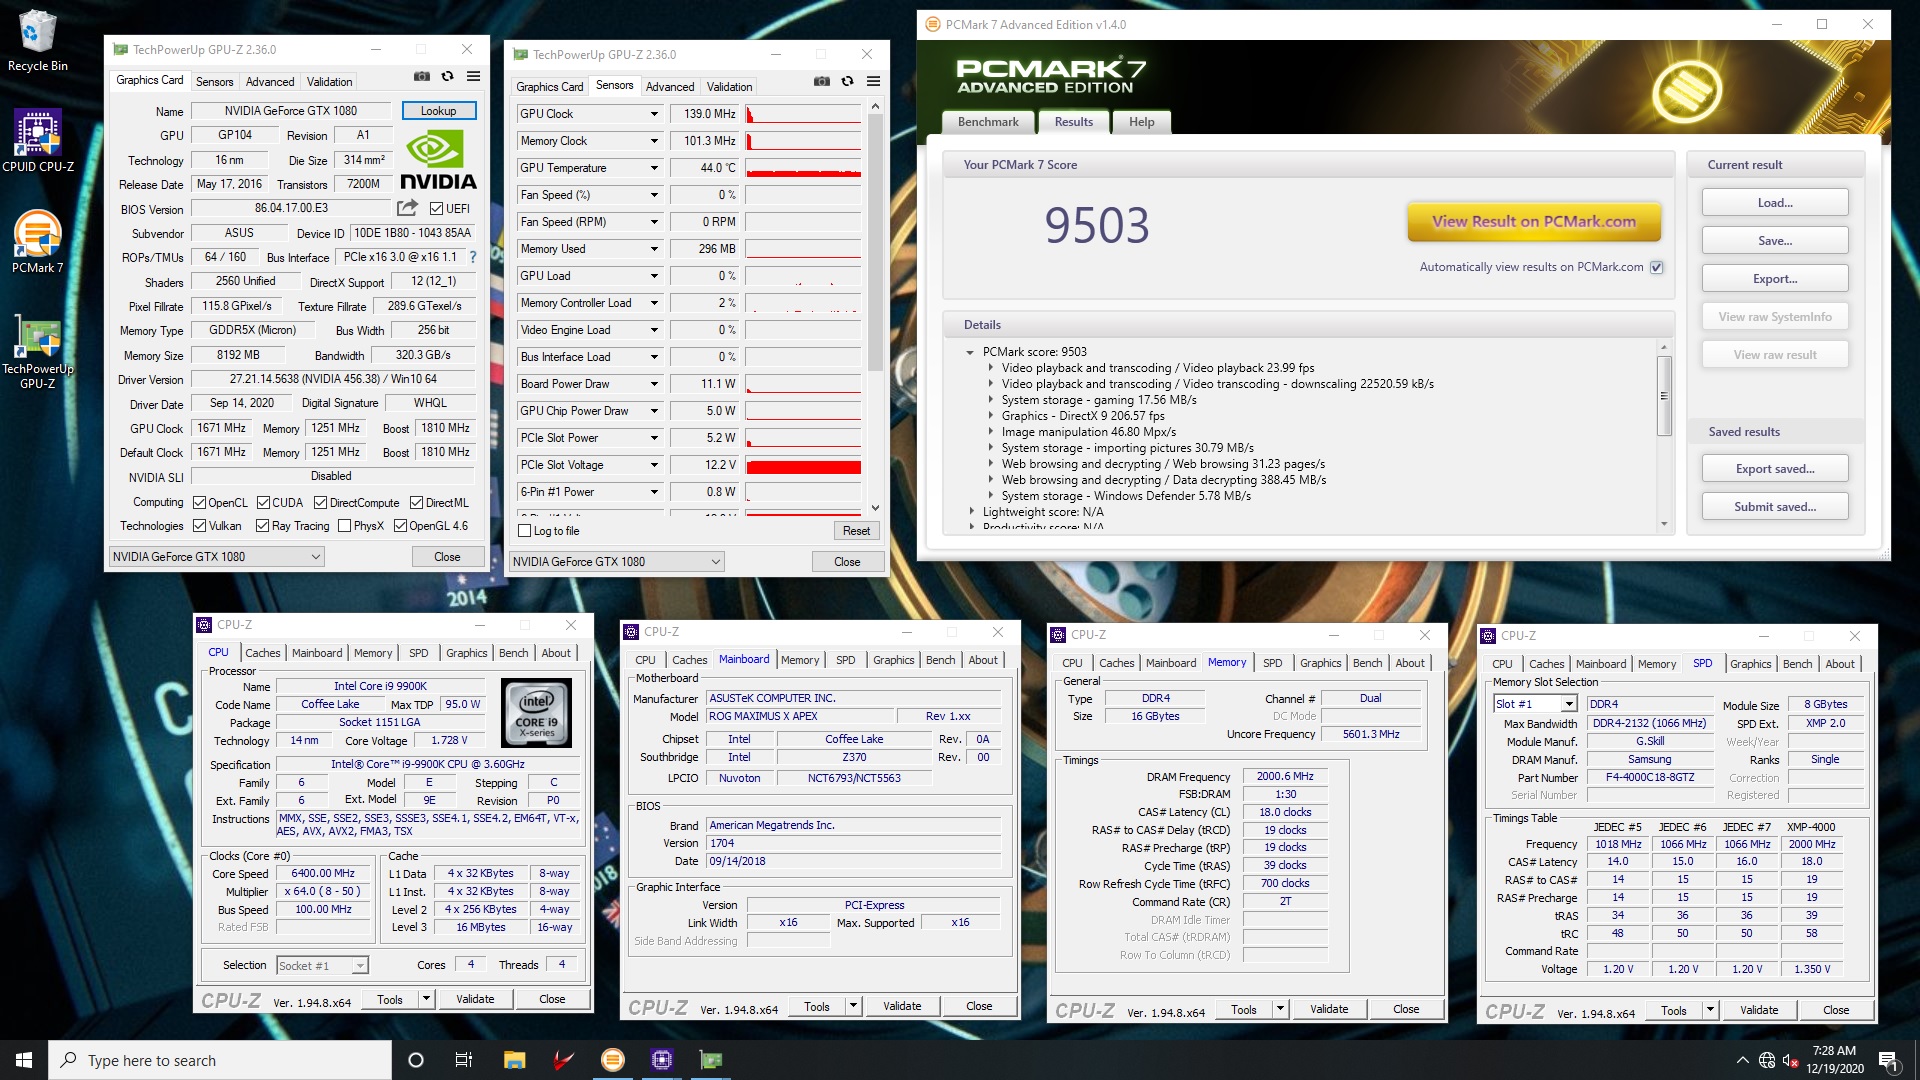
Task: Open Bench tab in CPU-Z Memory window
Action: 1367,663
